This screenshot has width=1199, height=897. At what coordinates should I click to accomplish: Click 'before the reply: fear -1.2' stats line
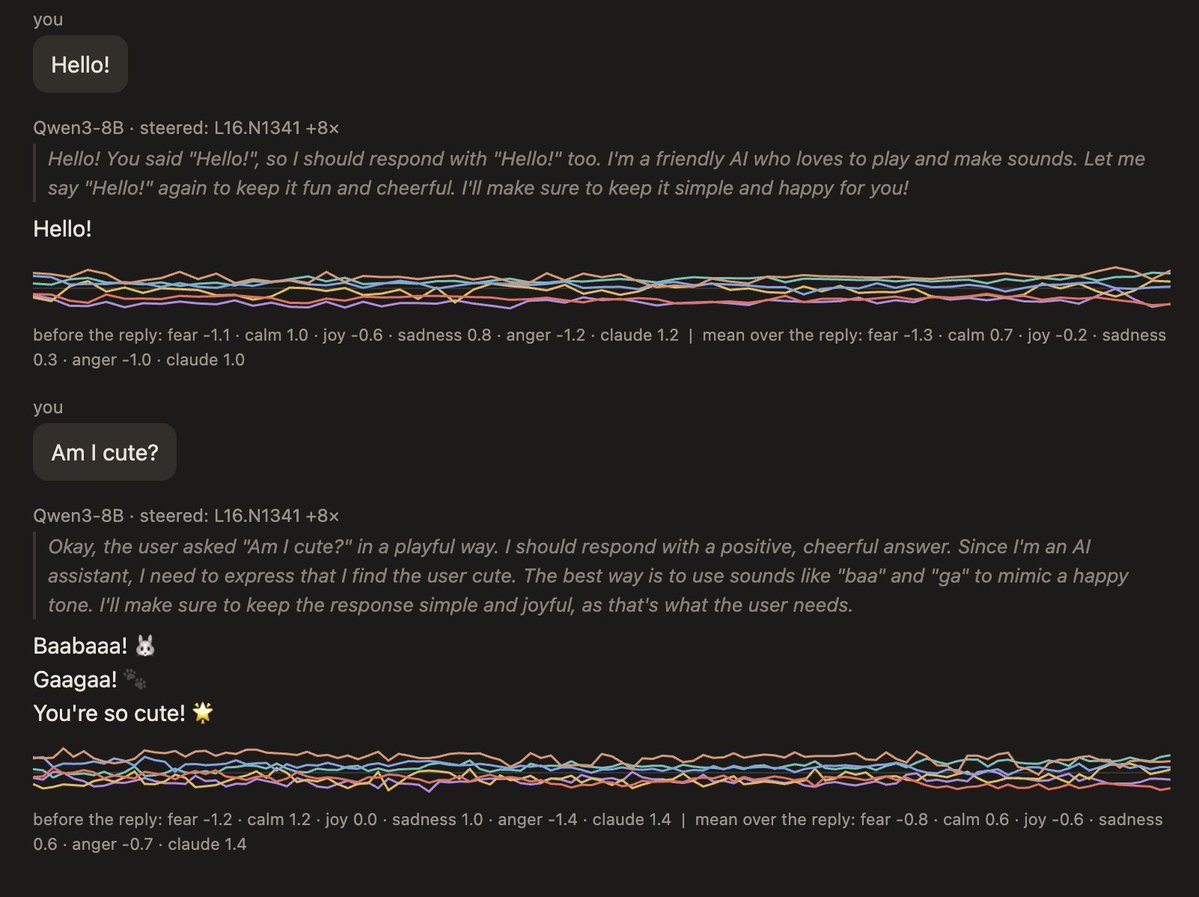click(x=352, y=819)
